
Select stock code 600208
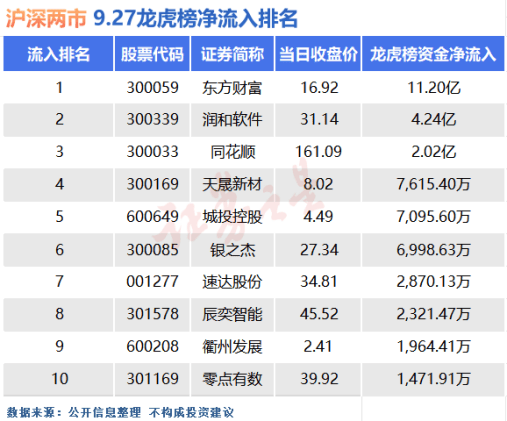(x=153, y=346)
